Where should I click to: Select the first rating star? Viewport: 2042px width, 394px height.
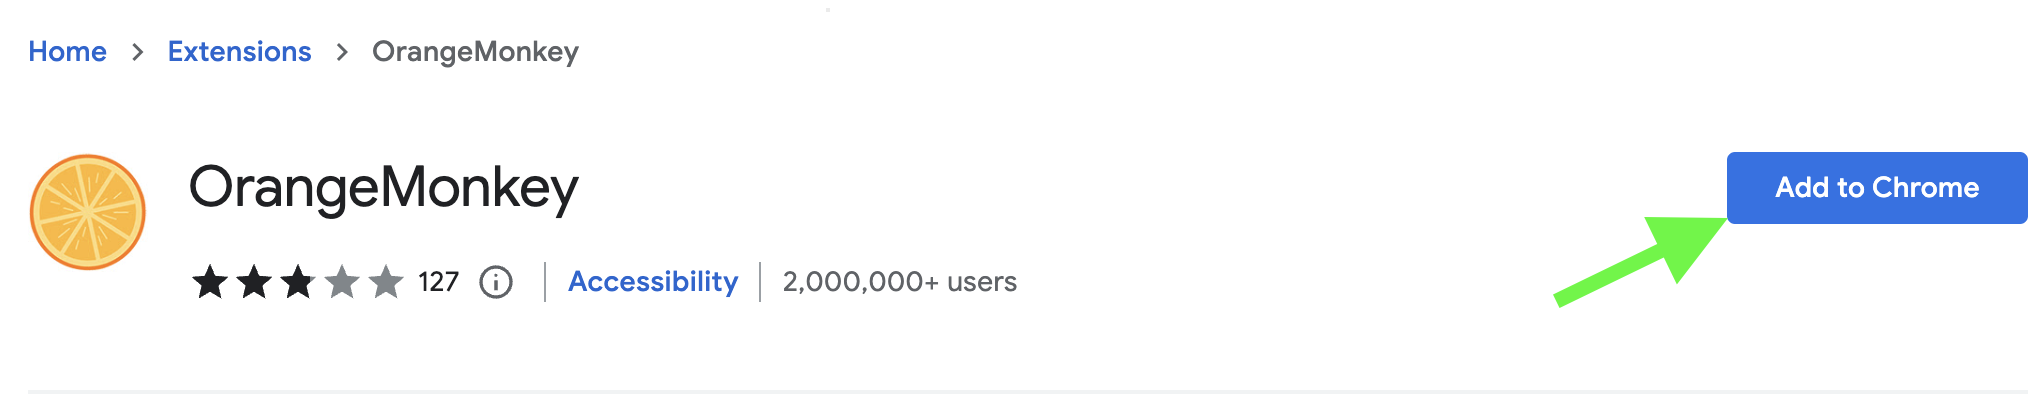pos(210,282)
